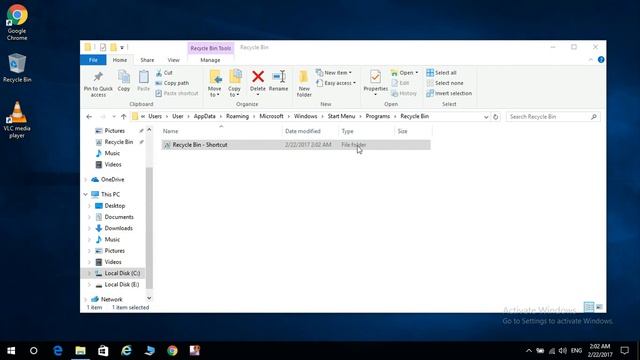Click the Up one level arrow
Image resolution: width=640 pixels, height=360 pixels.
(123, 117)
